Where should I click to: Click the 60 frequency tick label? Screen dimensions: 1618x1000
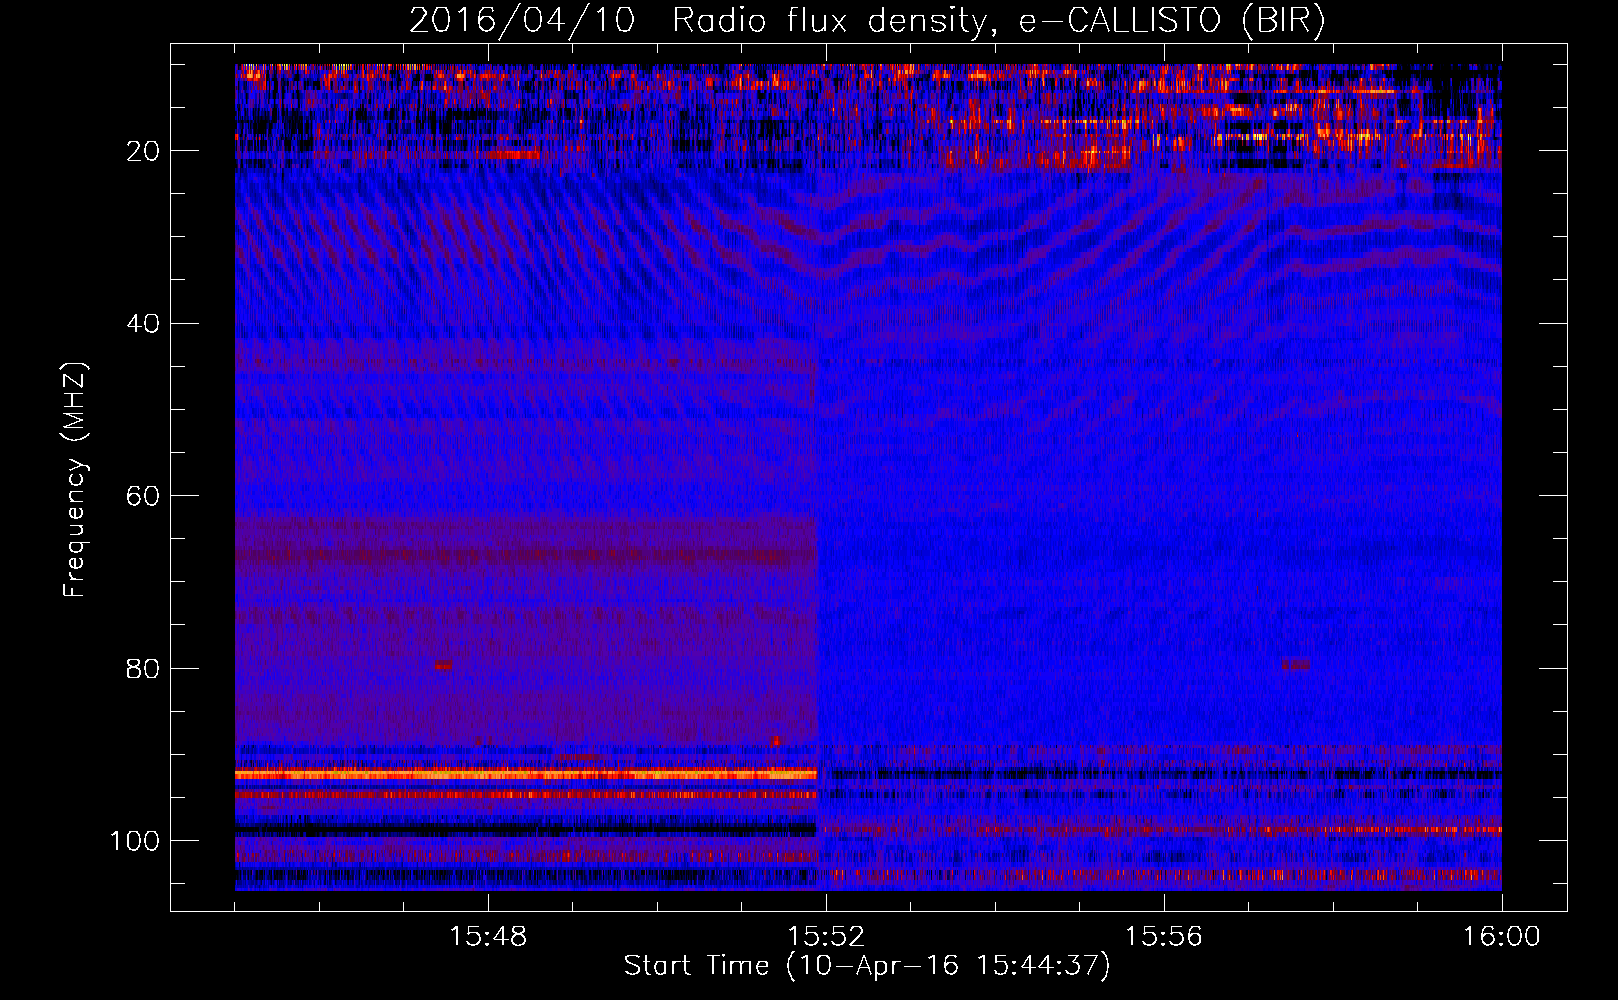click(x=142, y=496)
